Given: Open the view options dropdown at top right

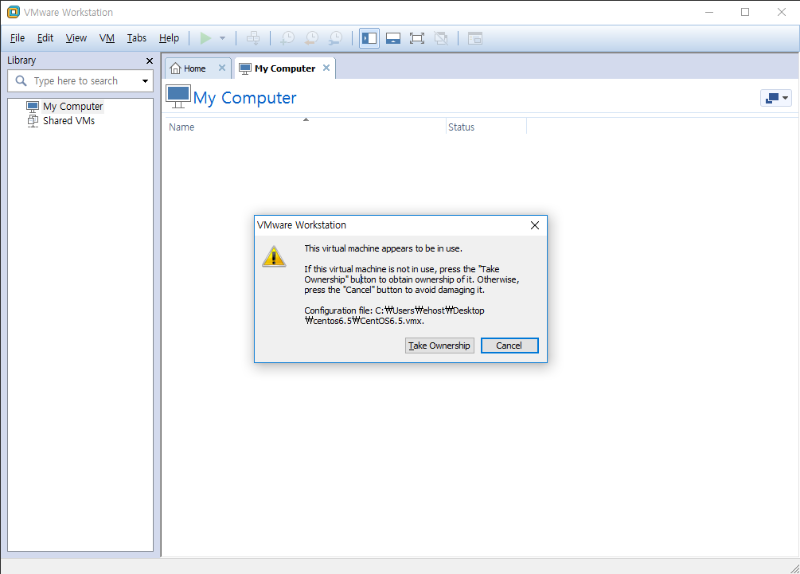Looking at the screenshot, I should click(776, 97).
